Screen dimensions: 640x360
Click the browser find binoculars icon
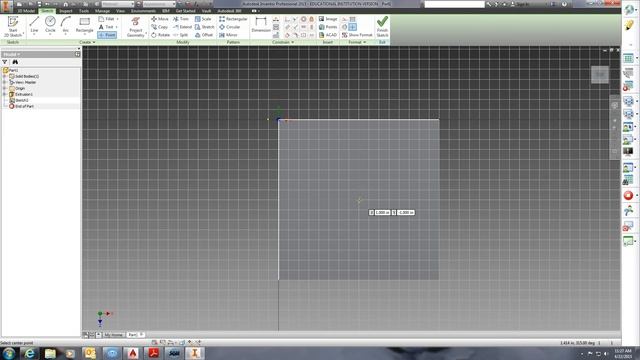coord(15,62)
